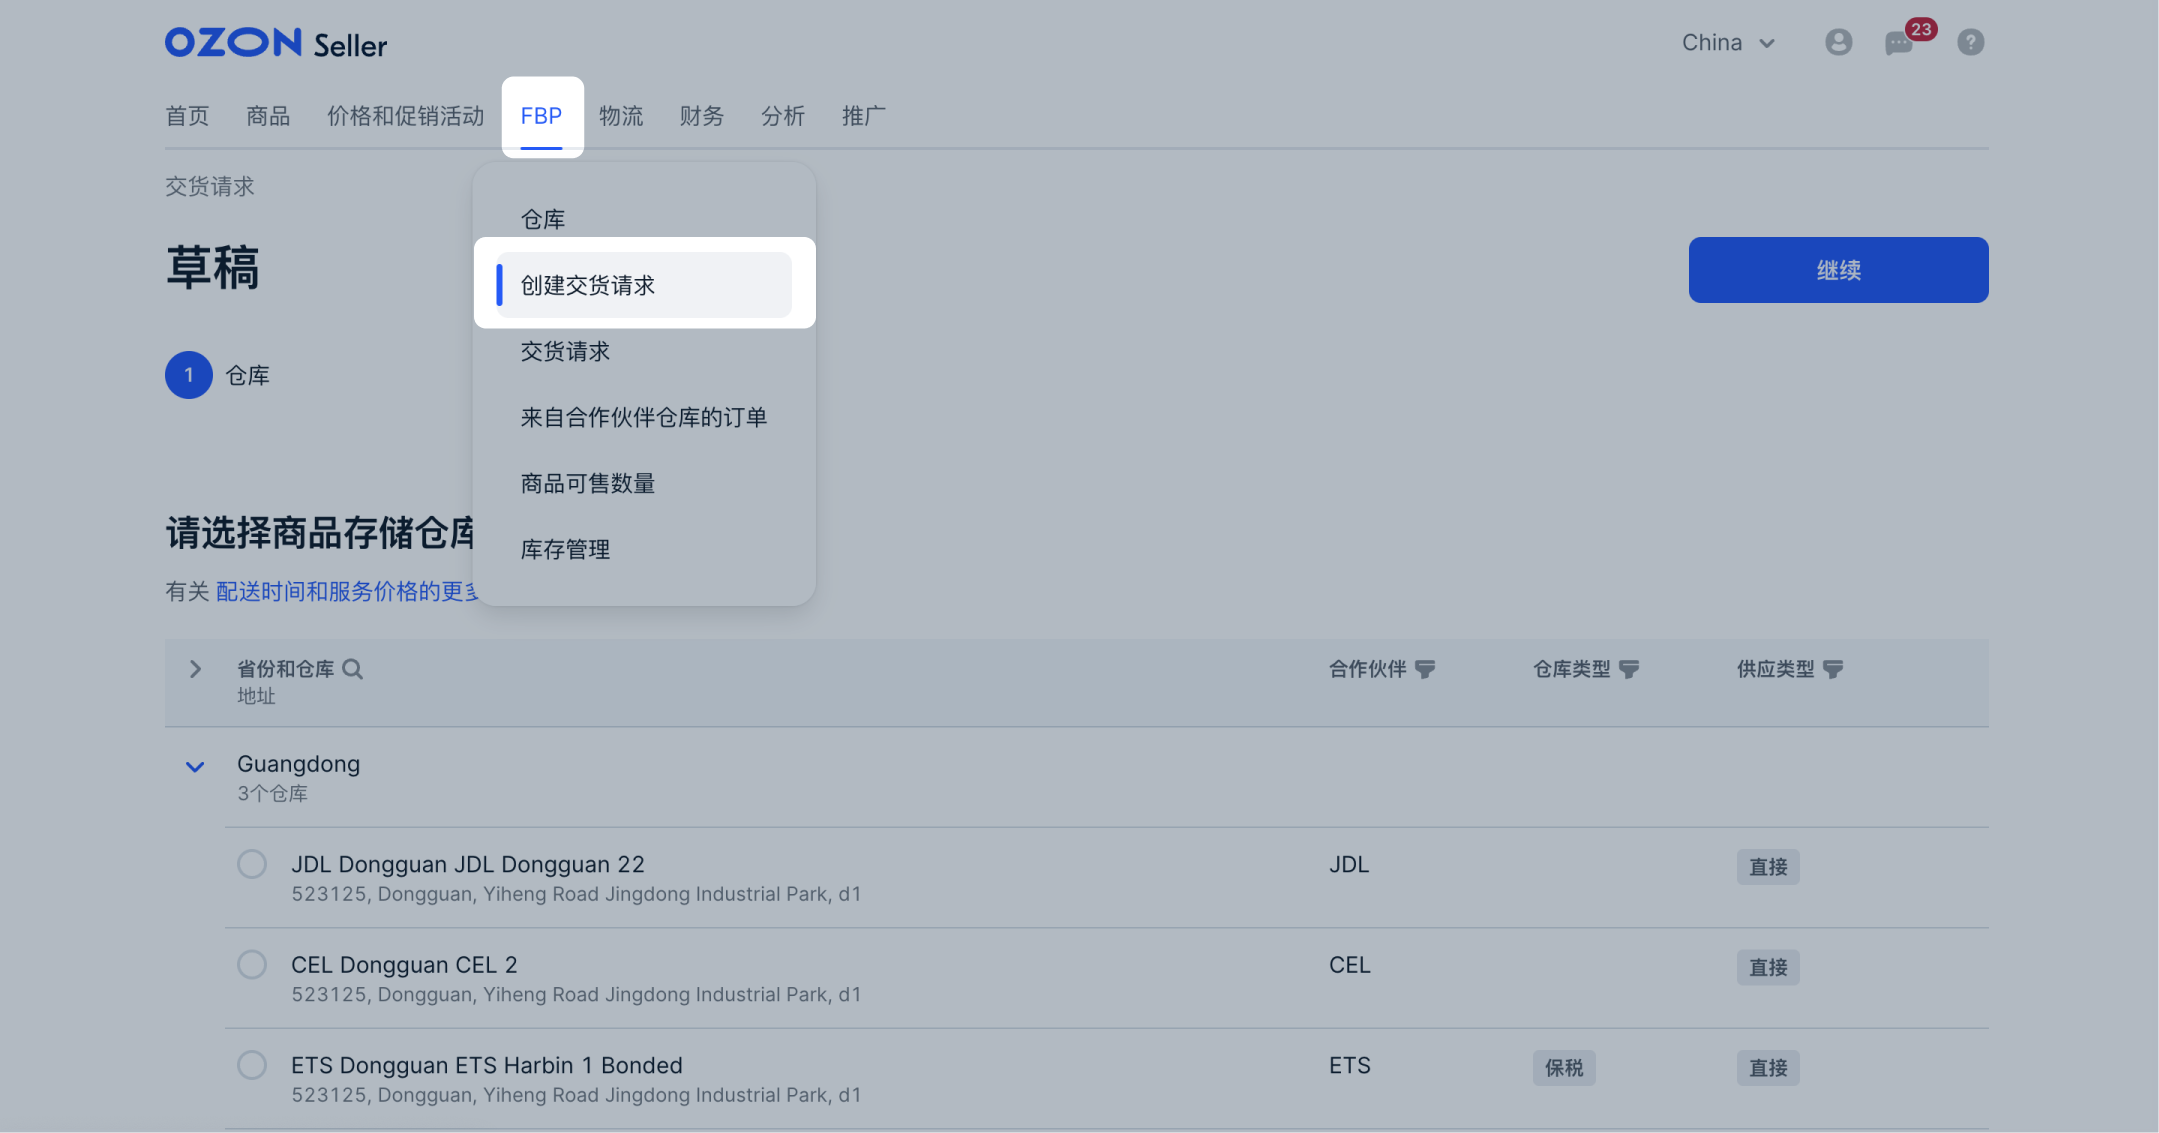Screen dimensions: 2159x1133
Task: Open the 分析 tab
Action: (782, 116)
